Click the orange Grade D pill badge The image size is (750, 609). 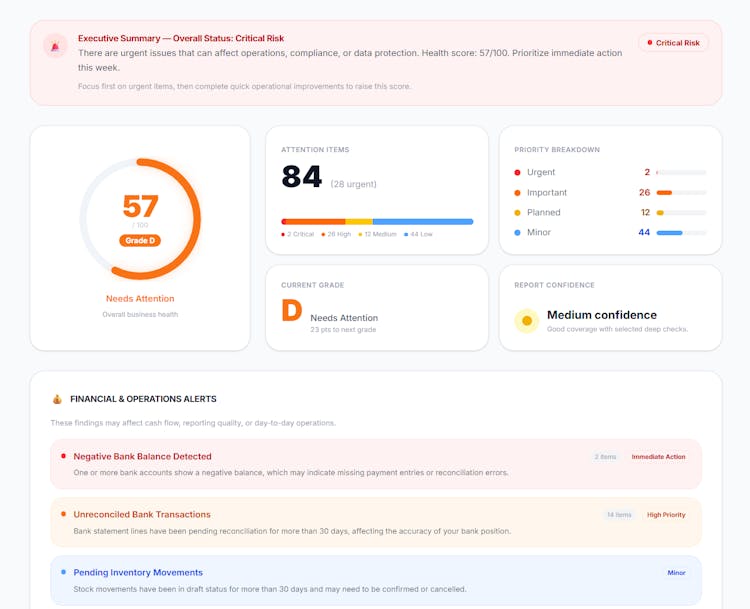(140, 240)
